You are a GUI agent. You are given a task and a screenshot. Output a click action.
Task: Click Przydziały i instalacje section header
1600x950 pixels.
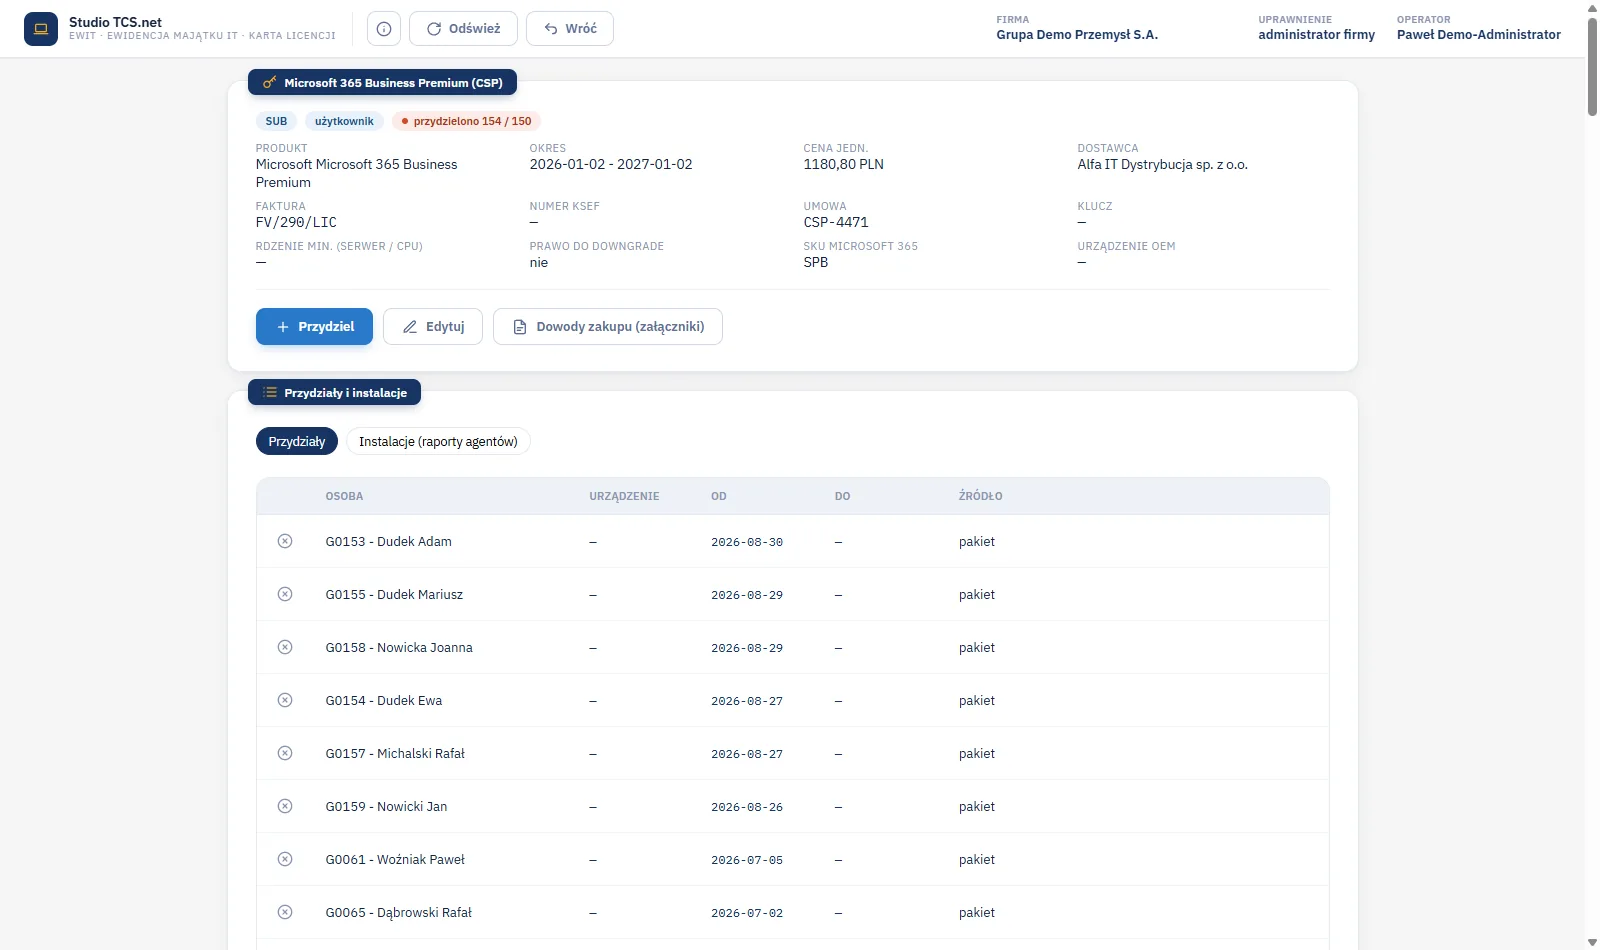[x=334, y=393]
